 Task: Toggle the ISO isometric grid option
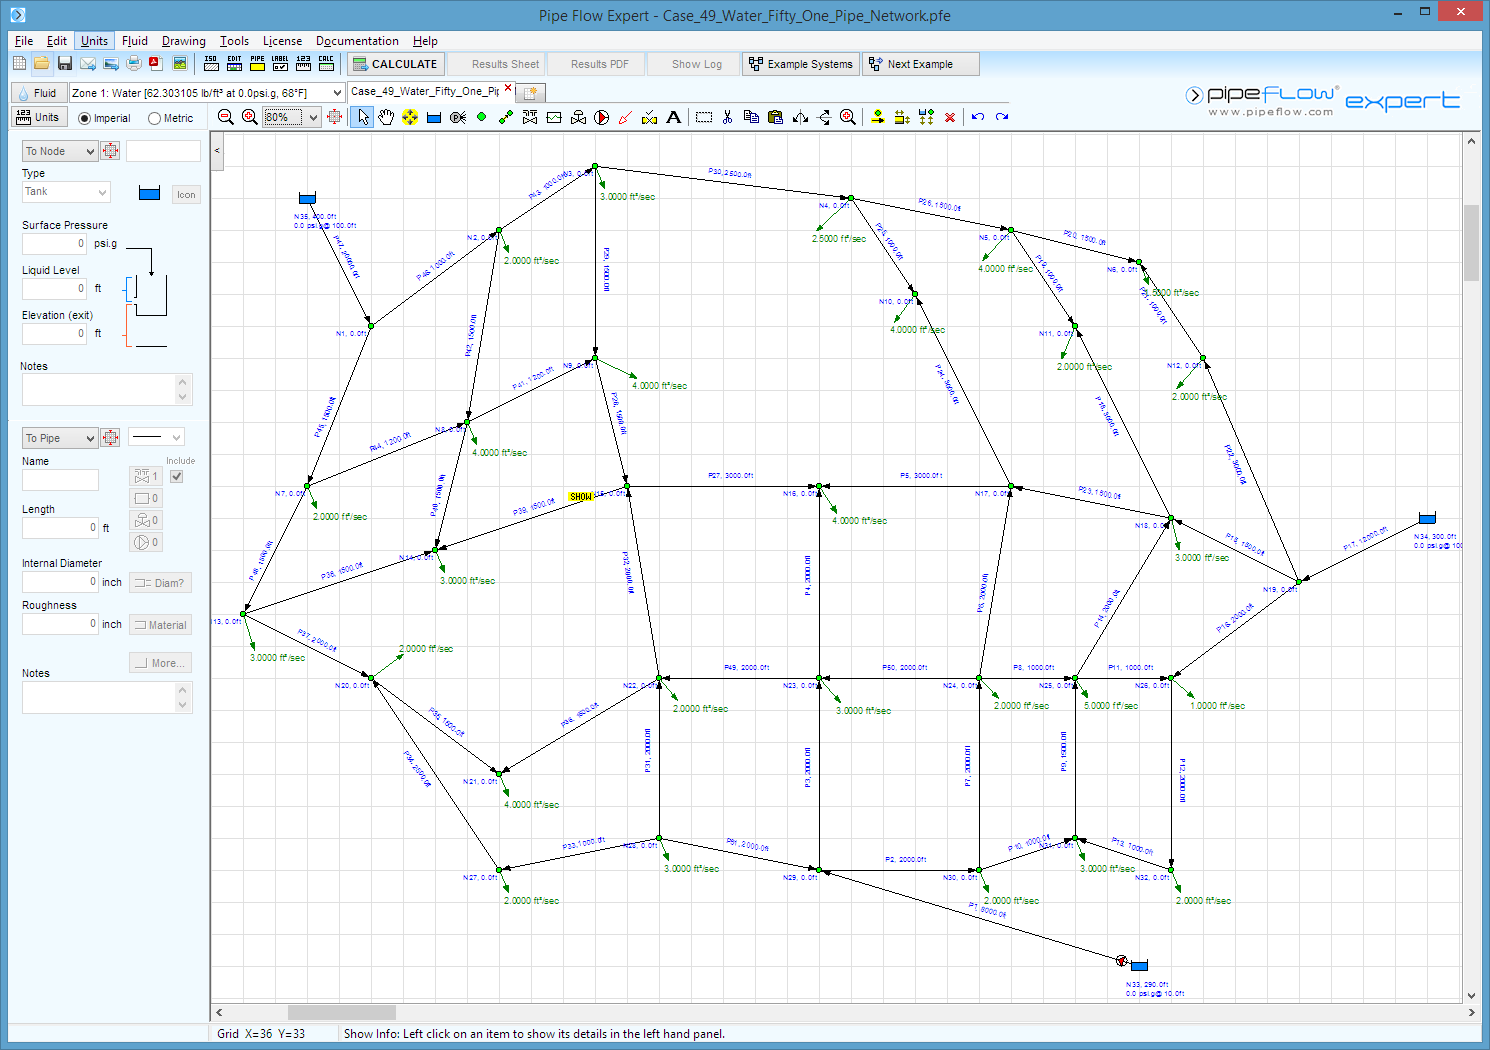(x=211, y=63)
